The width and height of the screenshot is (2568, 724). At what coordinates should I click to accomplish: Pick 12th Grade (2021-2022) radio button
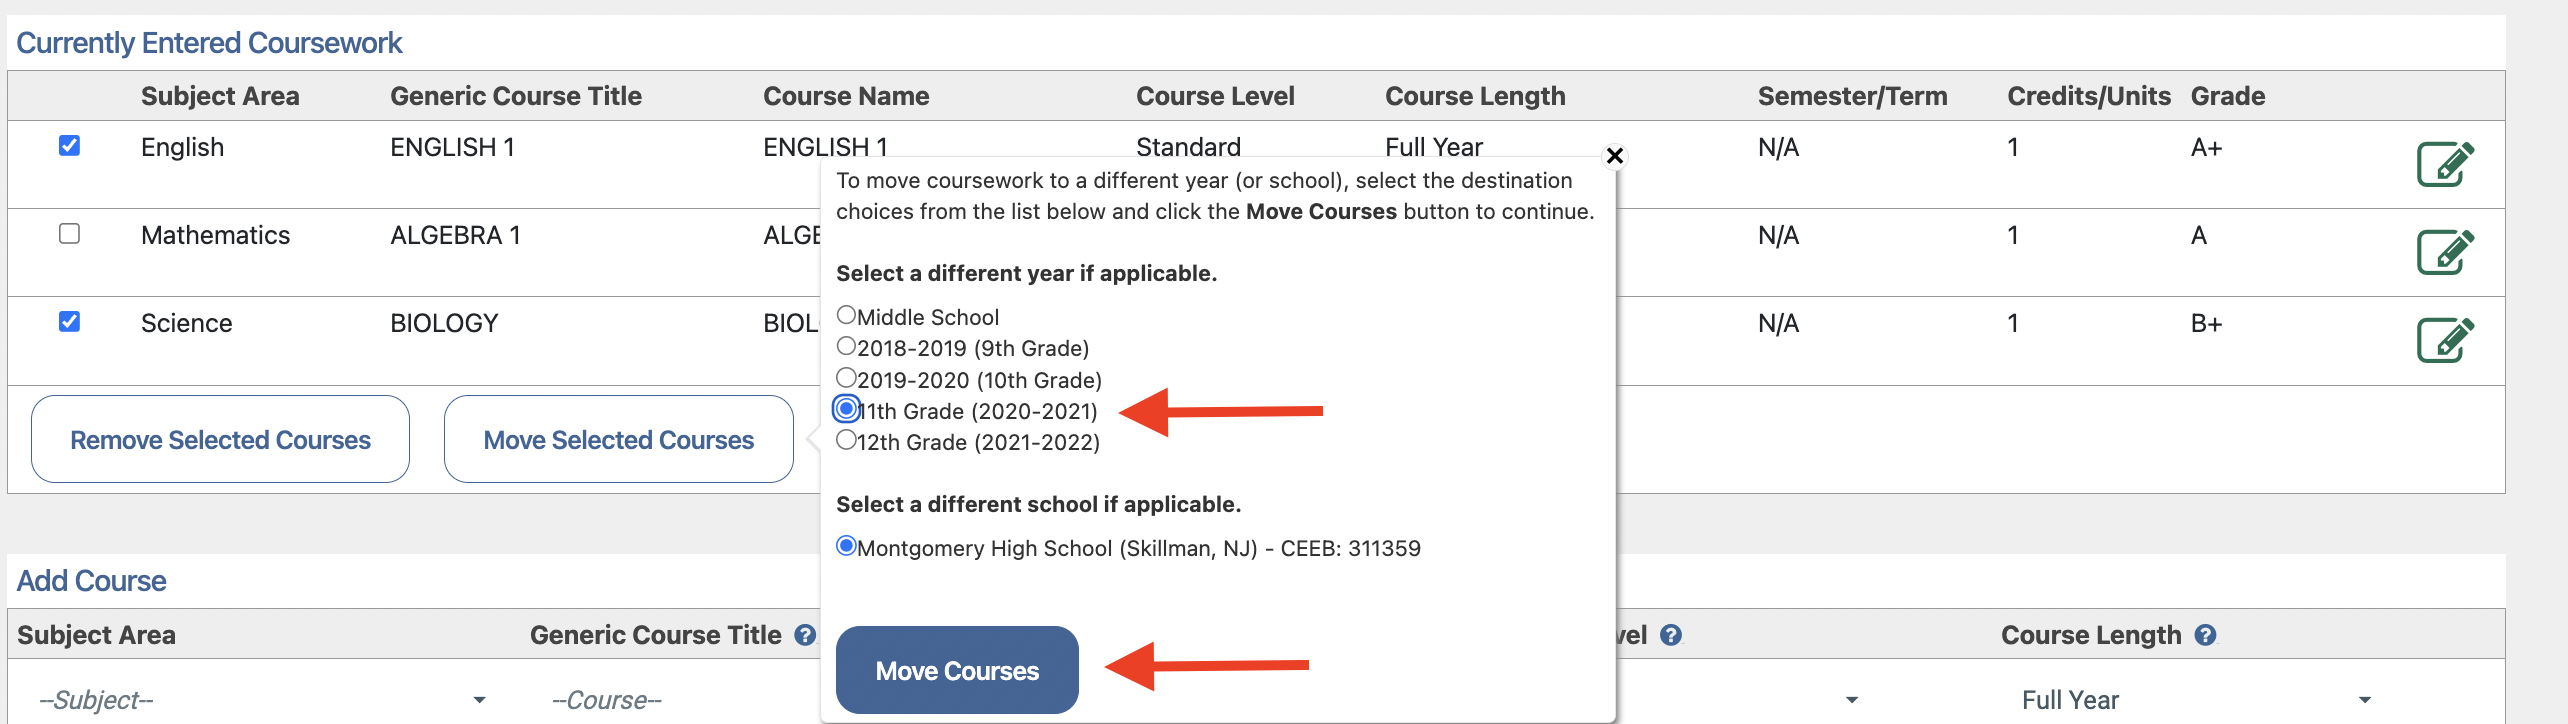[847, 441]
